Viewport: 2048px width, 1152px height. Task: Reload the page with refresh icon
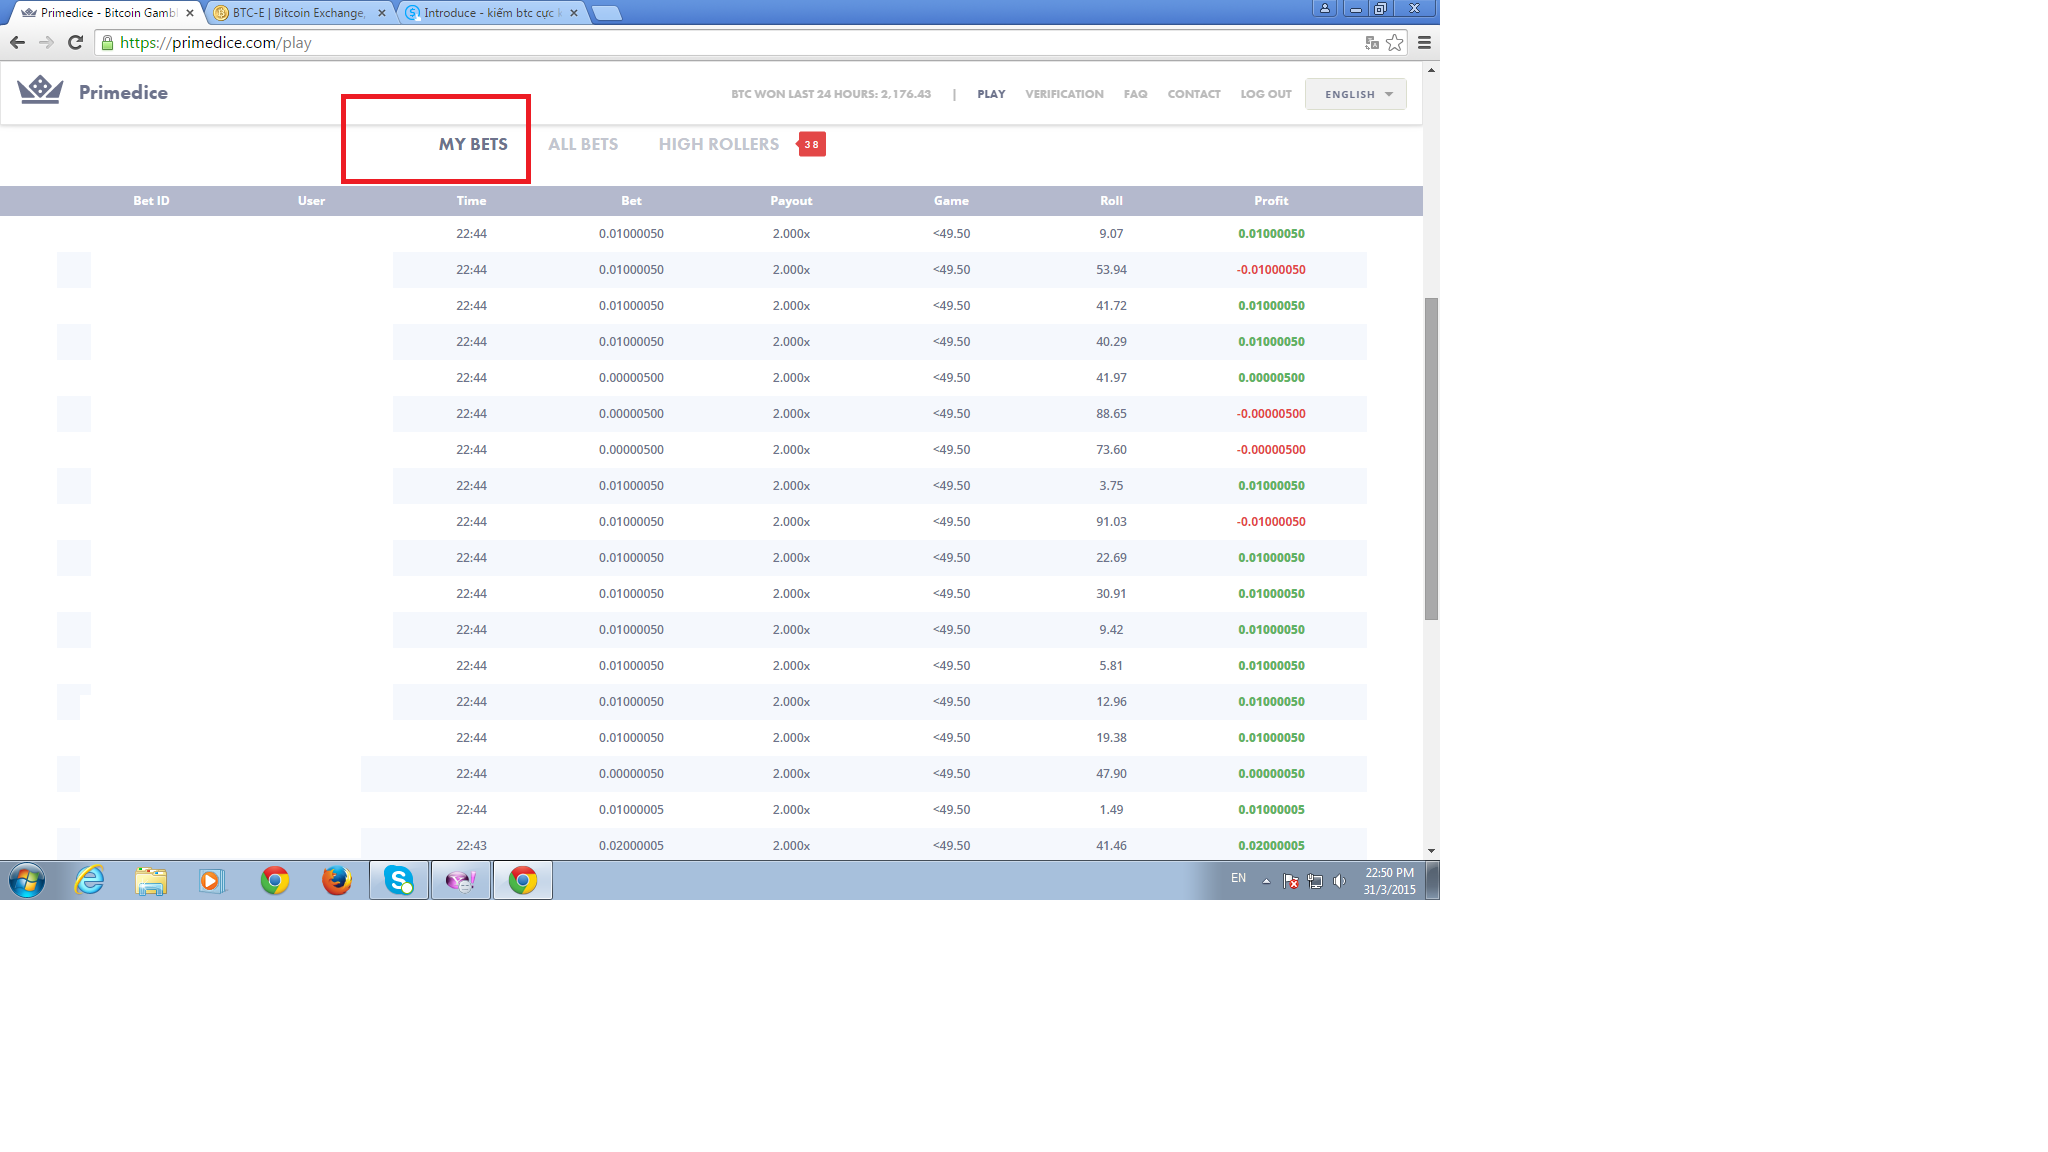point(75,42)
